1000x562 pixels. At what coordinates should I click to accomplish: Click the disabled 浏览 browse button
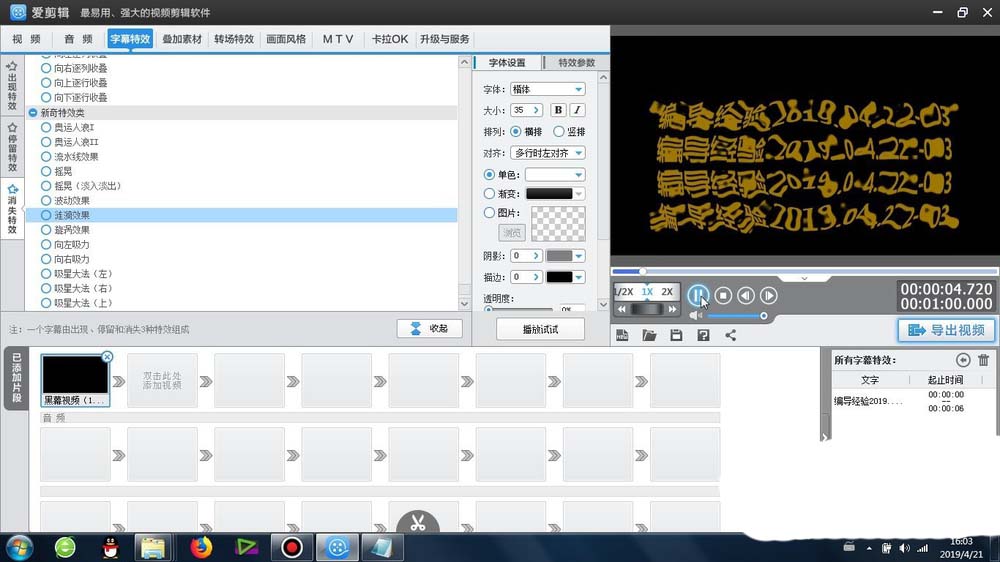tap(511, 233)
